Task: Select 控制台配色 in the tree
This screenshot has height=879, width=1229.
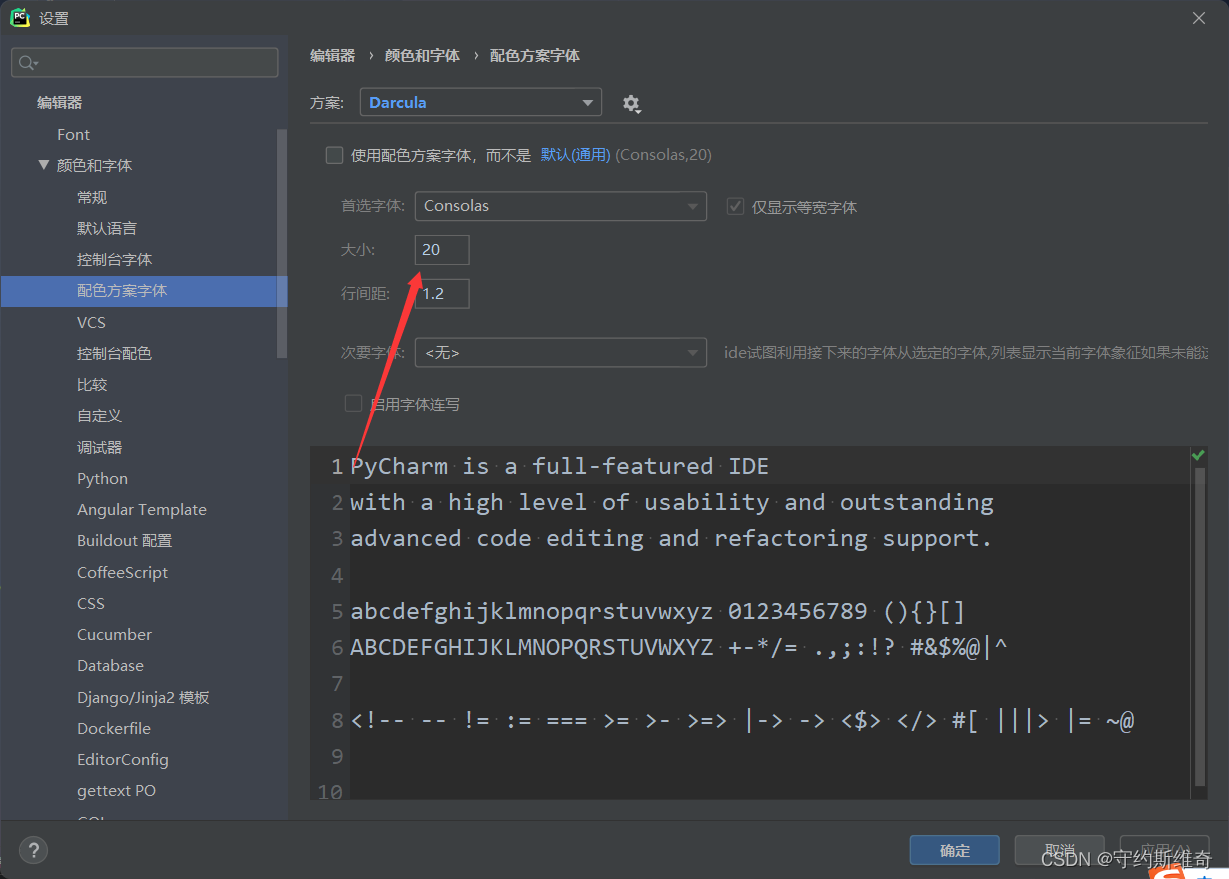Action: pos(115,353)
